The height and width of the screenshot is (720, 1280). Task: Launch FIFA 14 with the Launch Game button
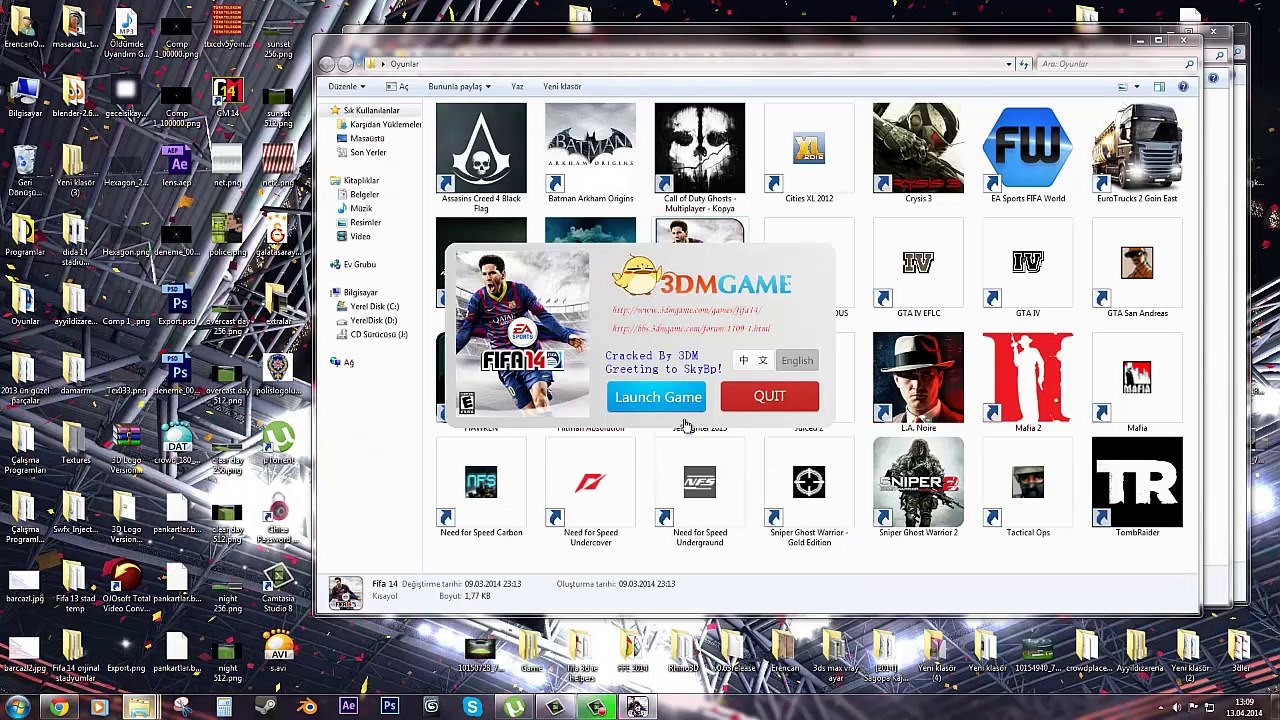pos(657,397)
